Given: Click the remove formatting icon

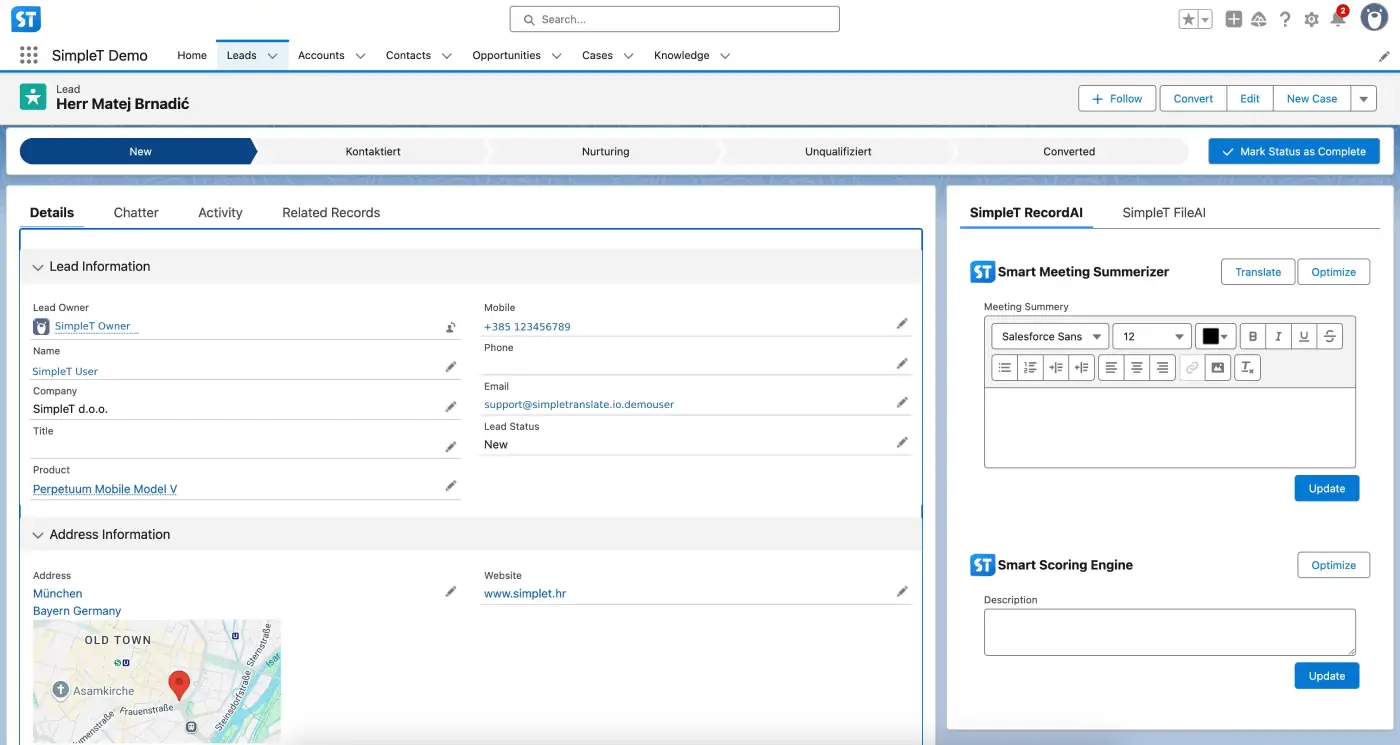Looking at the screenshot, I should 1247,368.
